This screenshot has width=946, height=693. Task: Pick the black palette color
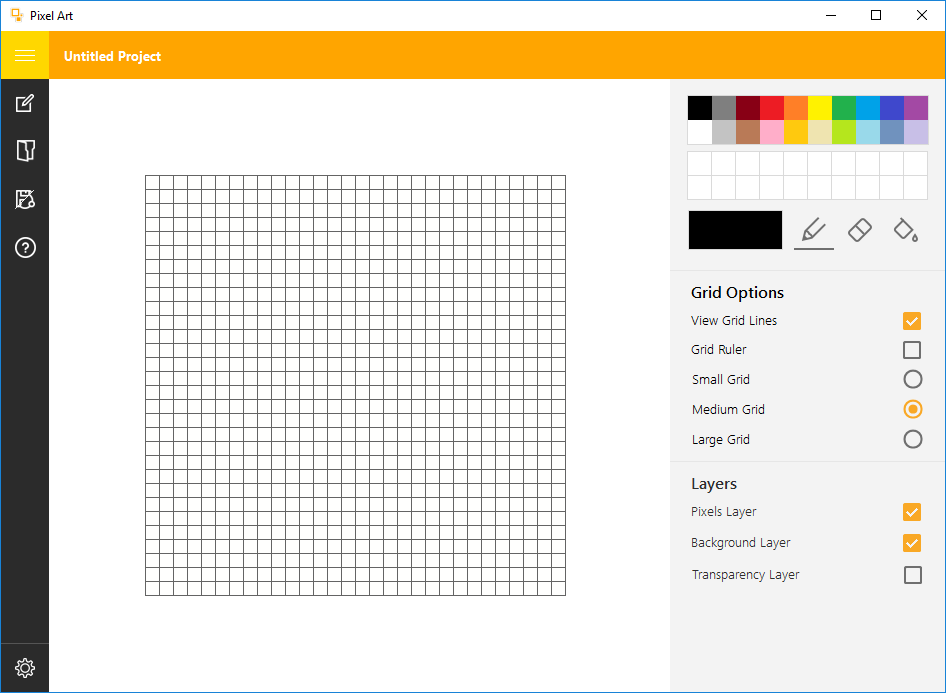[x=700, y=108]
